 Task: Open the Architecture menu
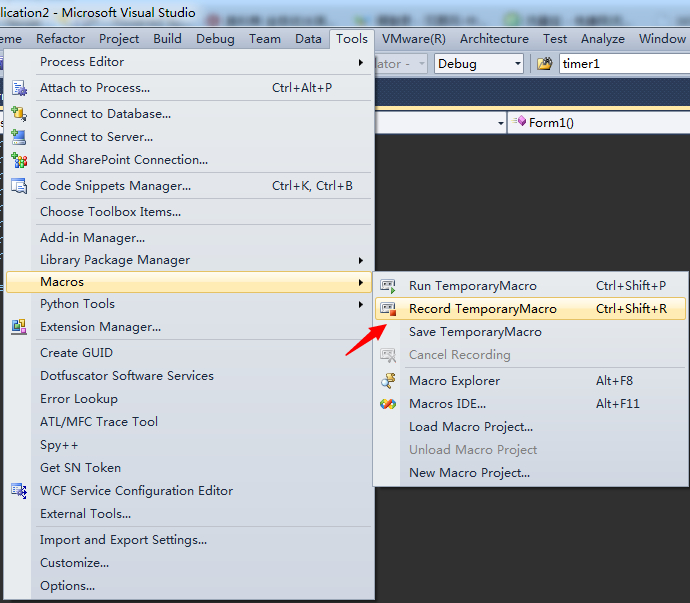pos(494,39)
